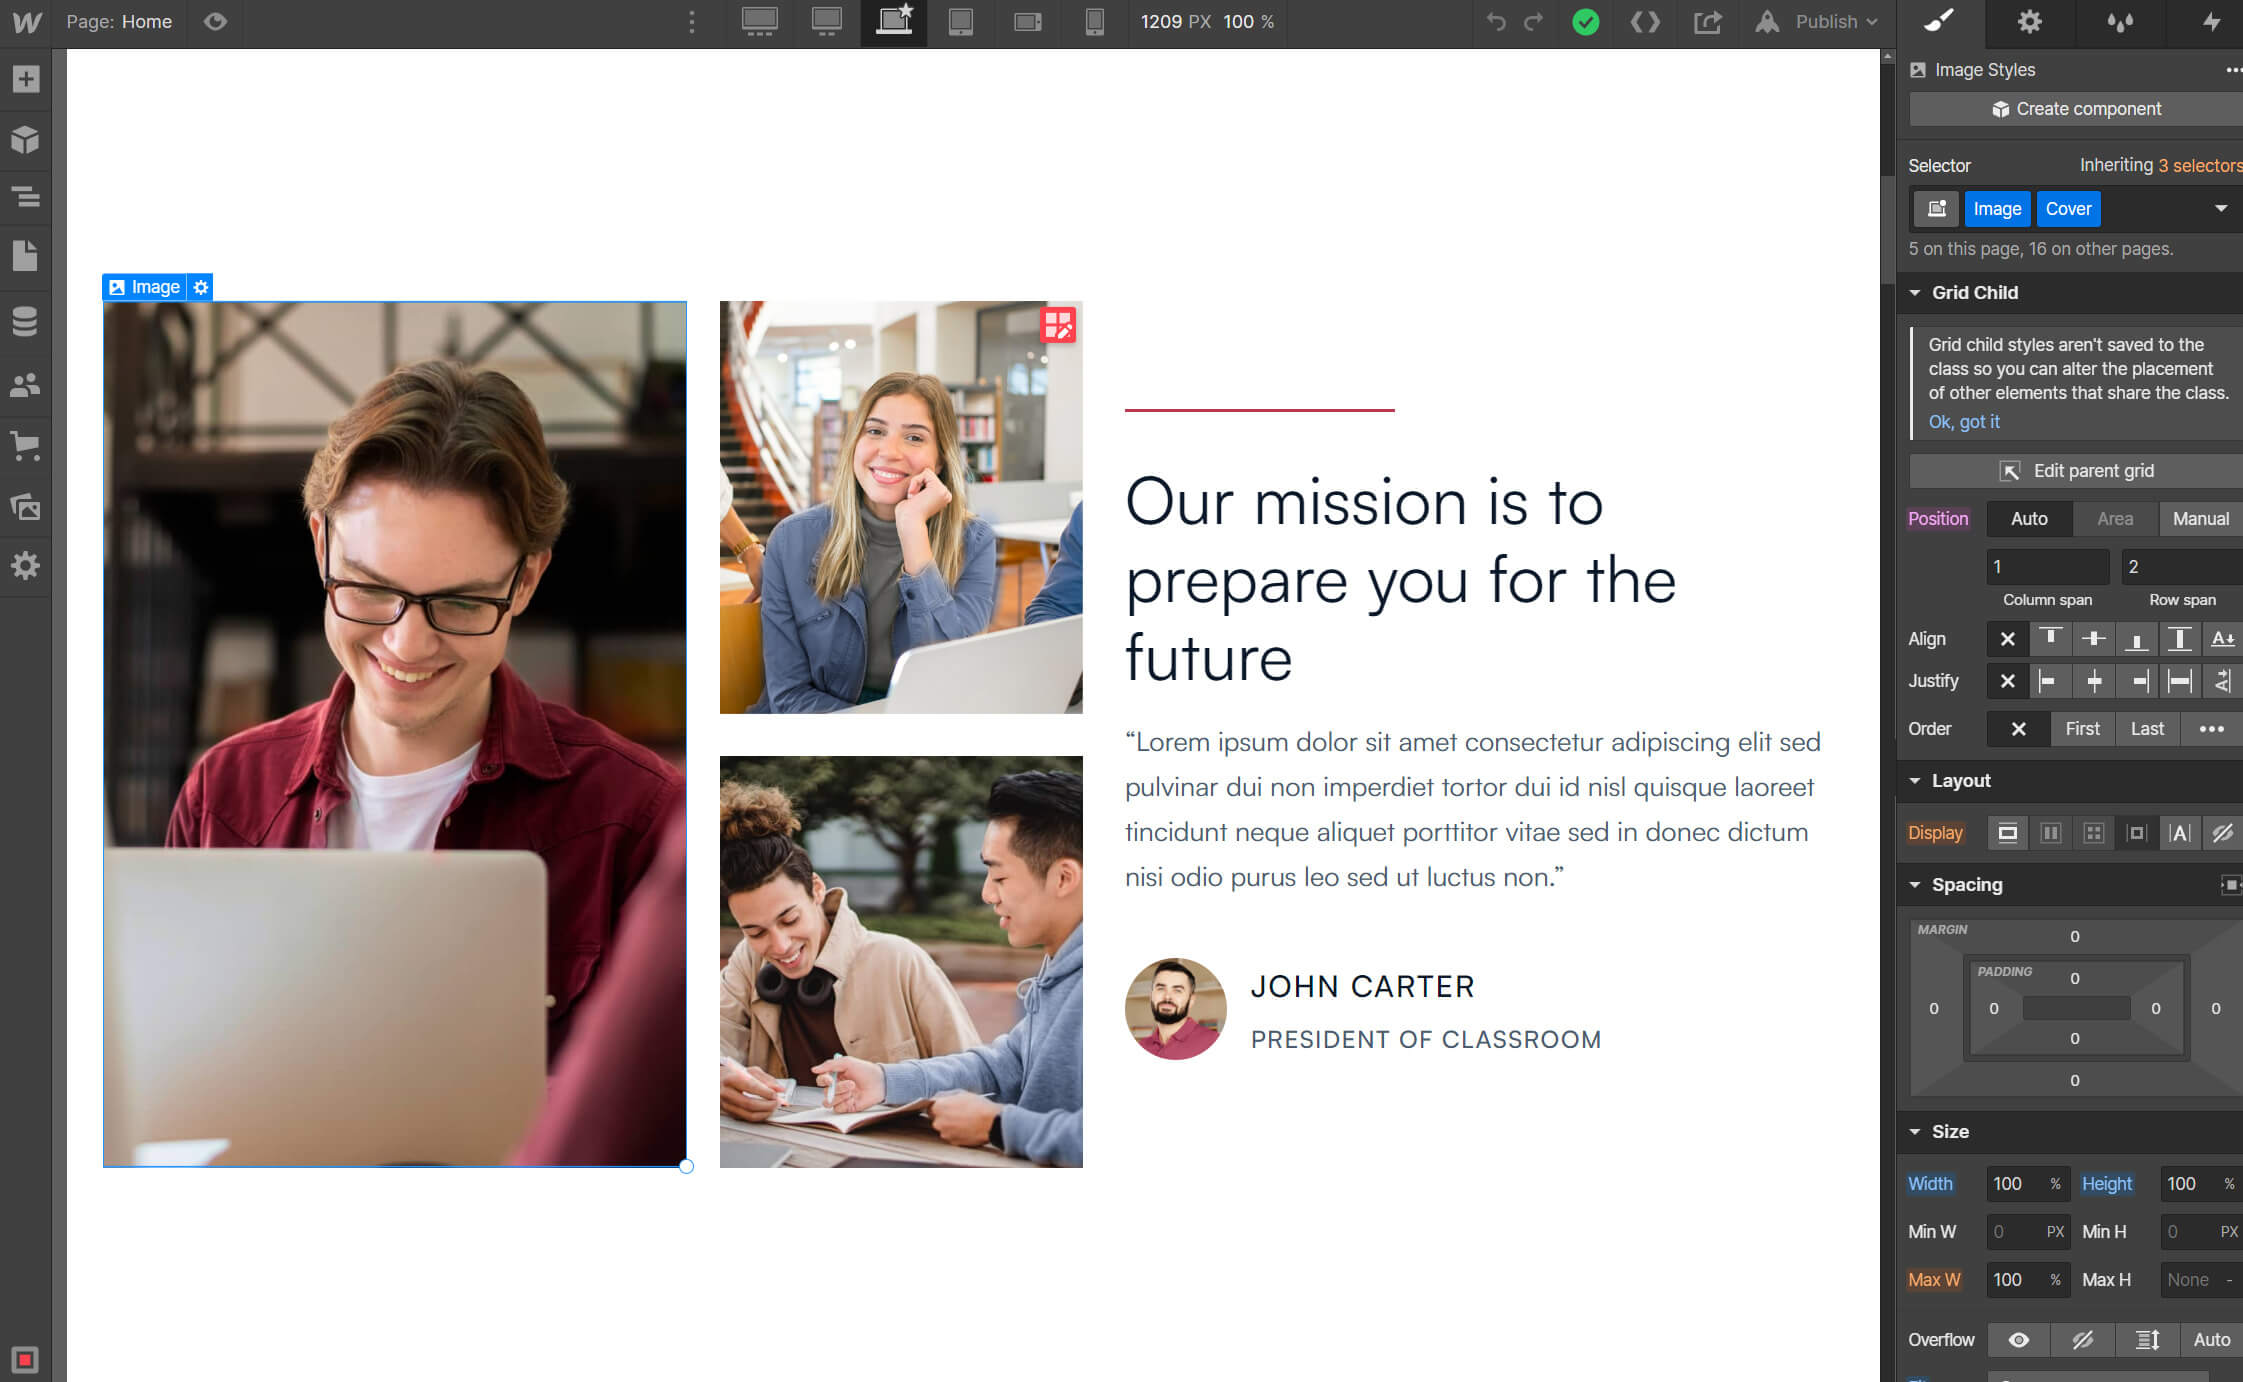Undo the last change
This screenshot has height=1382, width=2243.
[x=1496, y=21]
